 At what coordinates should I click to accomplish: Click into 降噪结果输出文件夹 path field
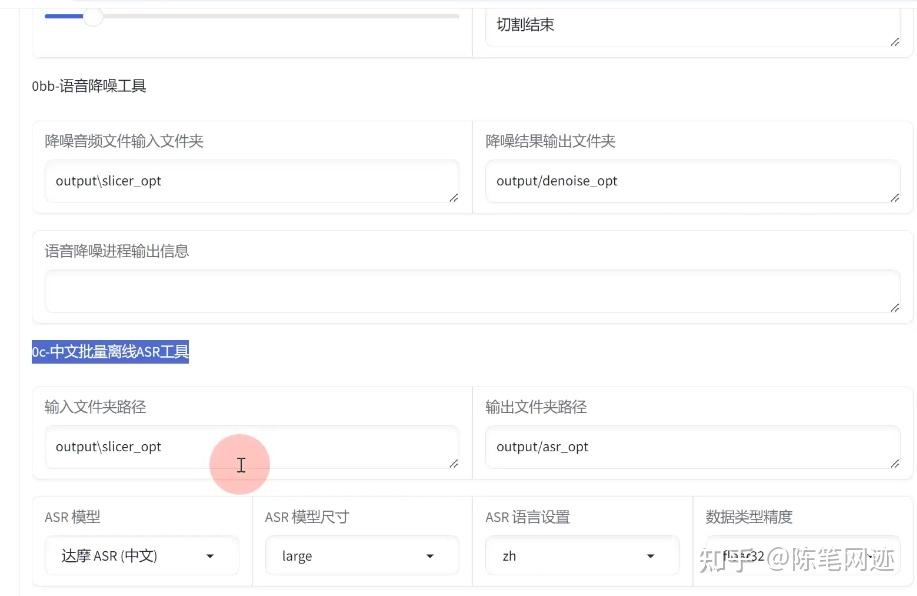coord(690,181)
